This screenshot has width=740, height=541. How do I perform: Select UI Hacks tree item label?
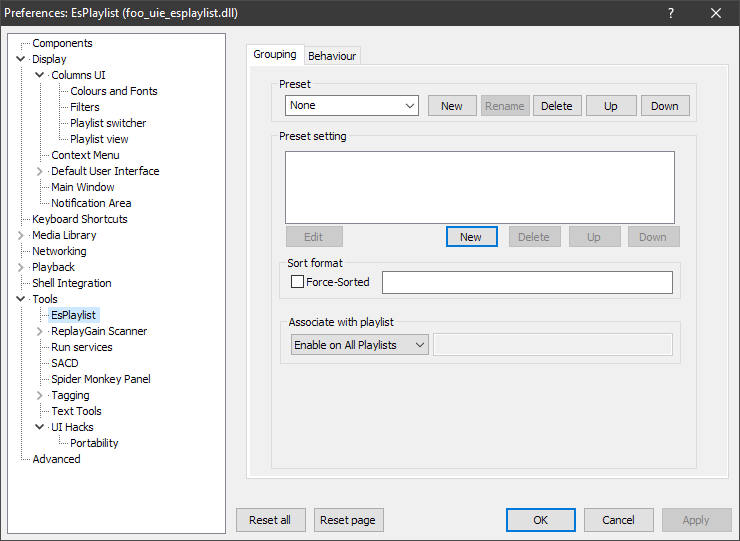point(72,427)
